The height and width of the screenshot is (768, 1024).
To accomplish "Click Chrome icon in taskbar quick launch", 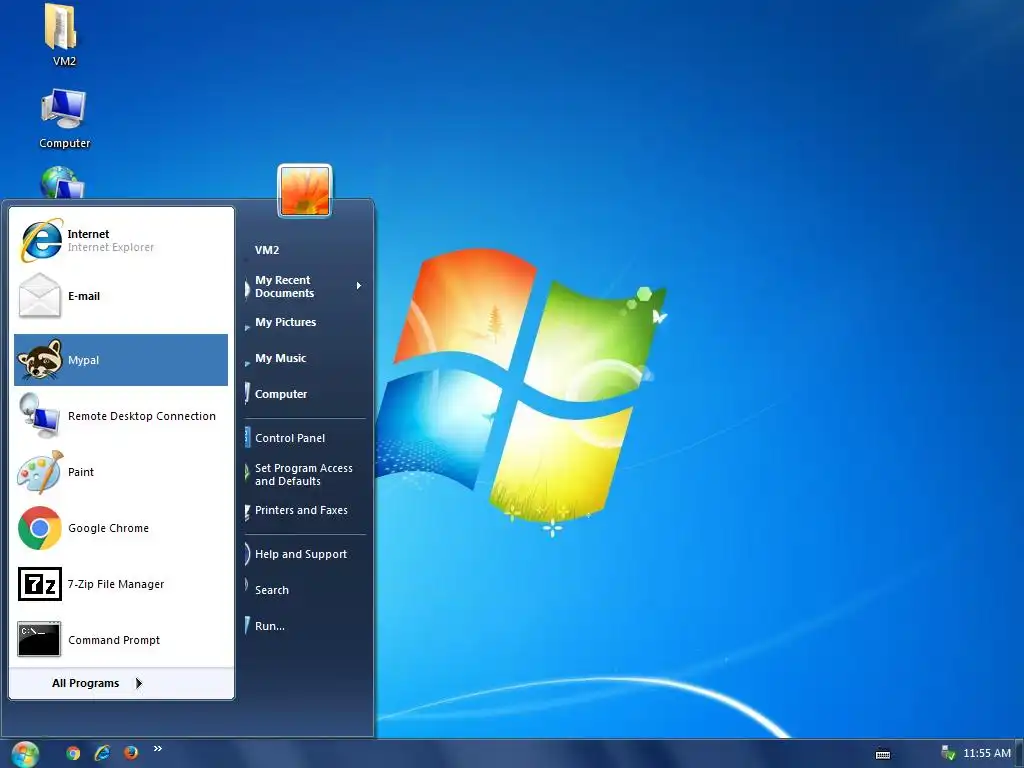I will pos(73,753).
